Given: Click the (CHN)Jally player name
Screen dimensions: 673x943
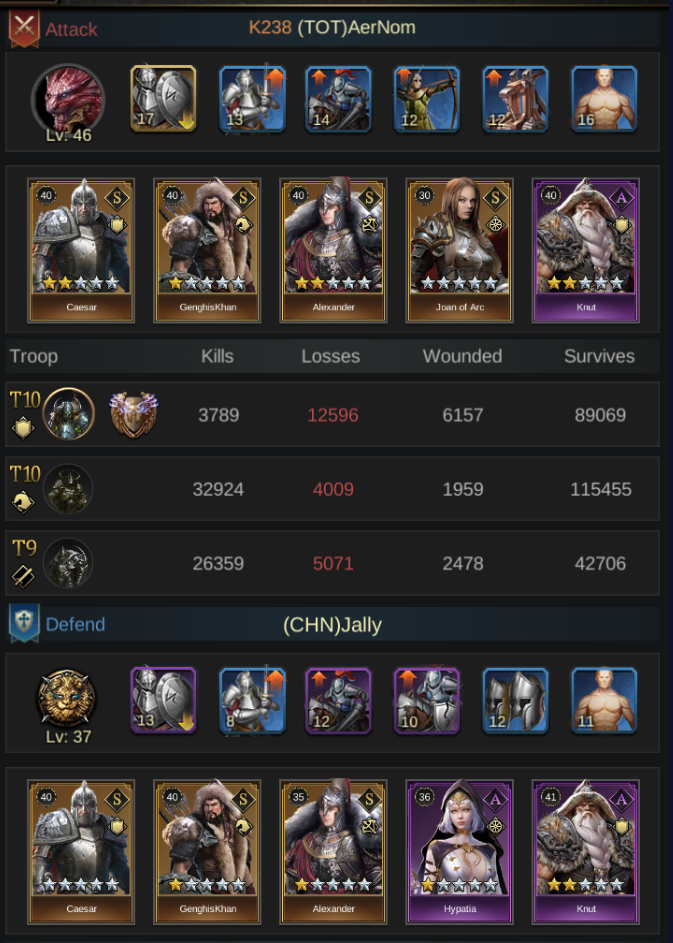Looking at the screenshot, I should point(332,625).
